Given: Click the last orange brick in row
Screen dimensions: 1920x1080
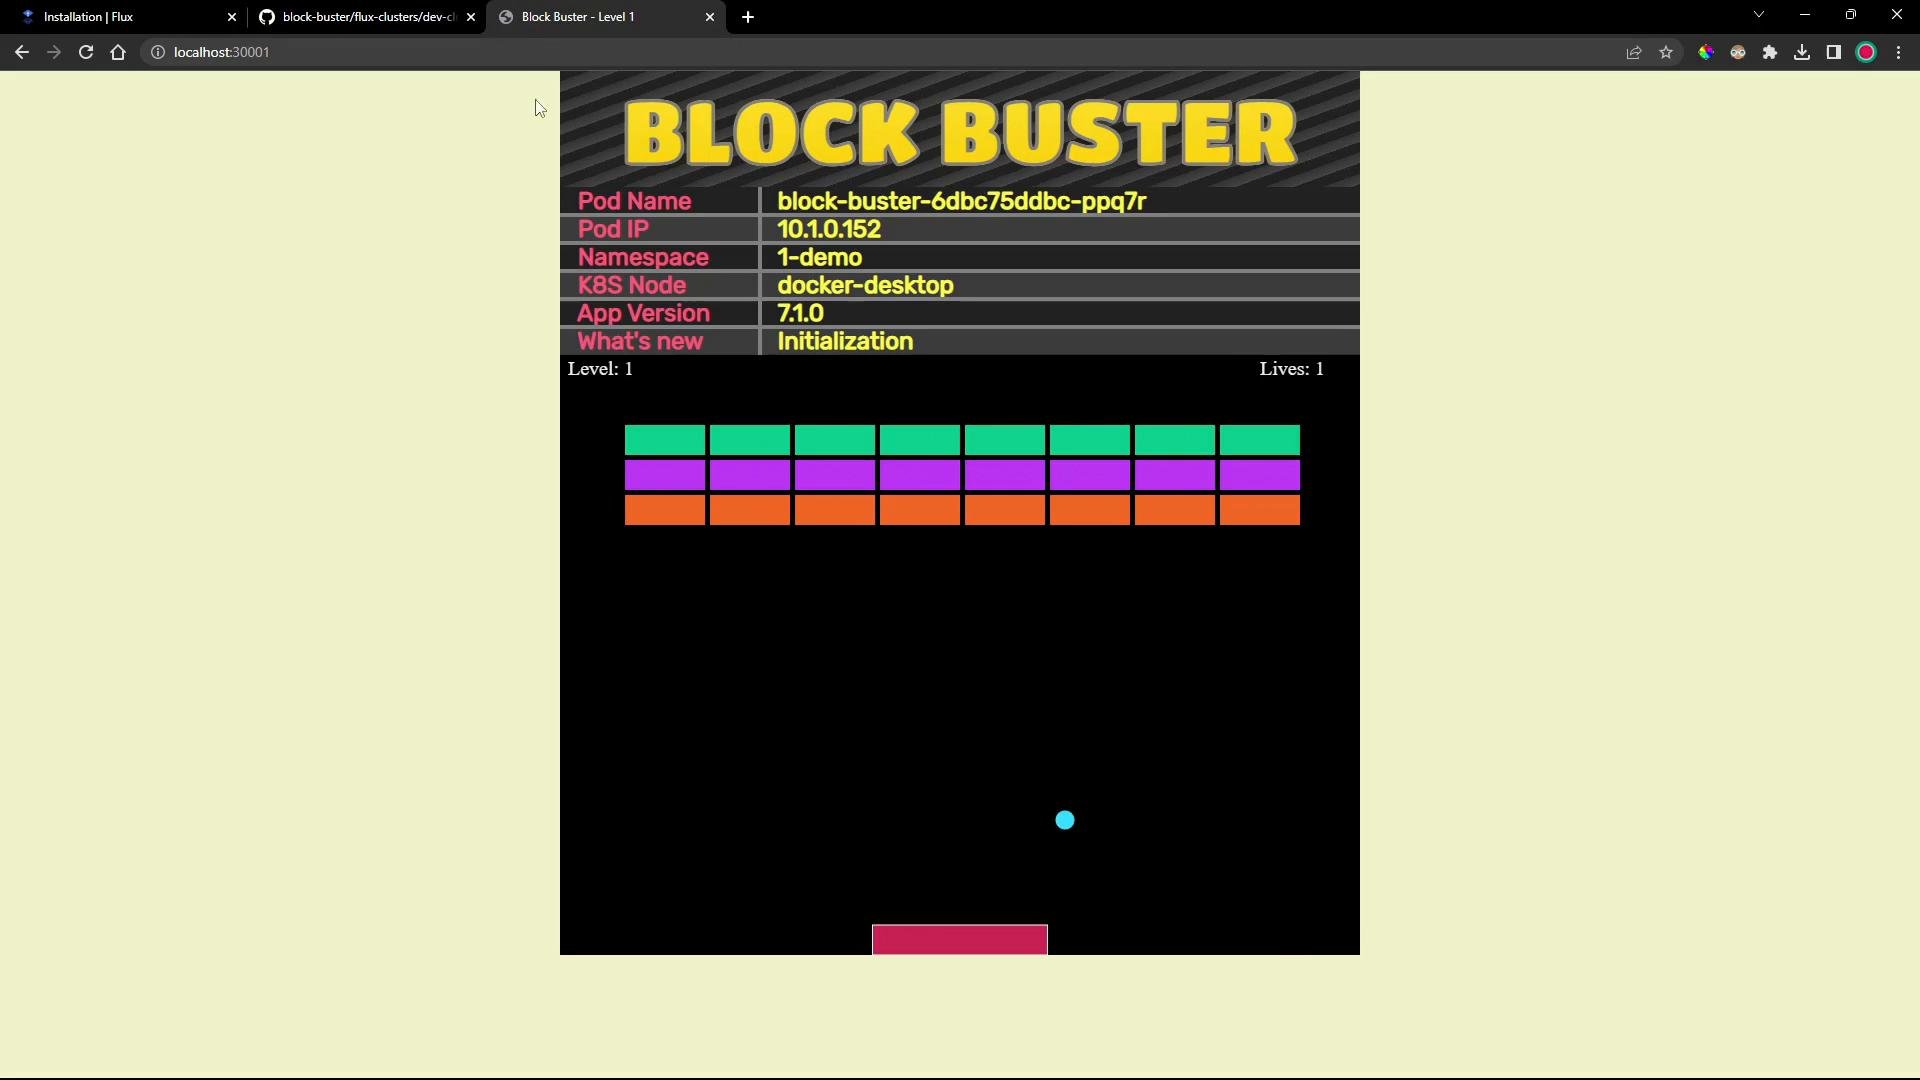Looking at the screenshot, I should click(1260, 510).
